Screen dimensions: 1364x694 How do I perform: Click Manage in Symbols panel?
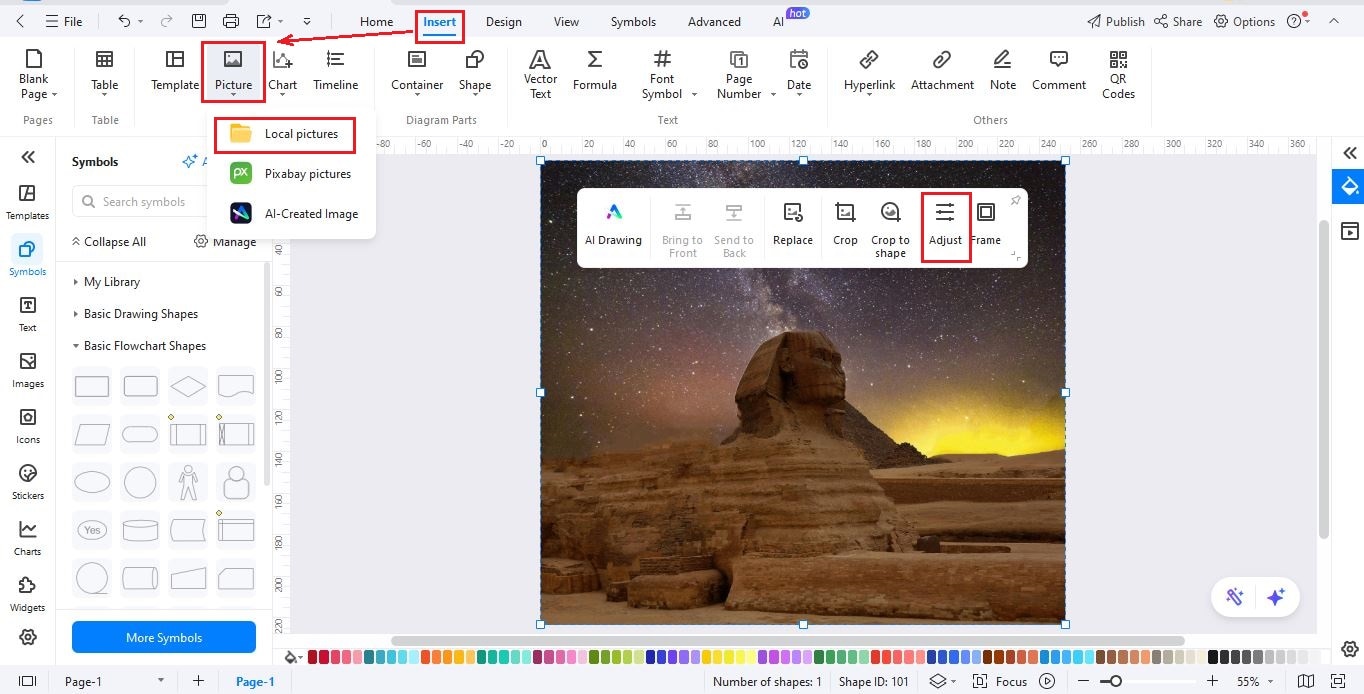(225, 242)
